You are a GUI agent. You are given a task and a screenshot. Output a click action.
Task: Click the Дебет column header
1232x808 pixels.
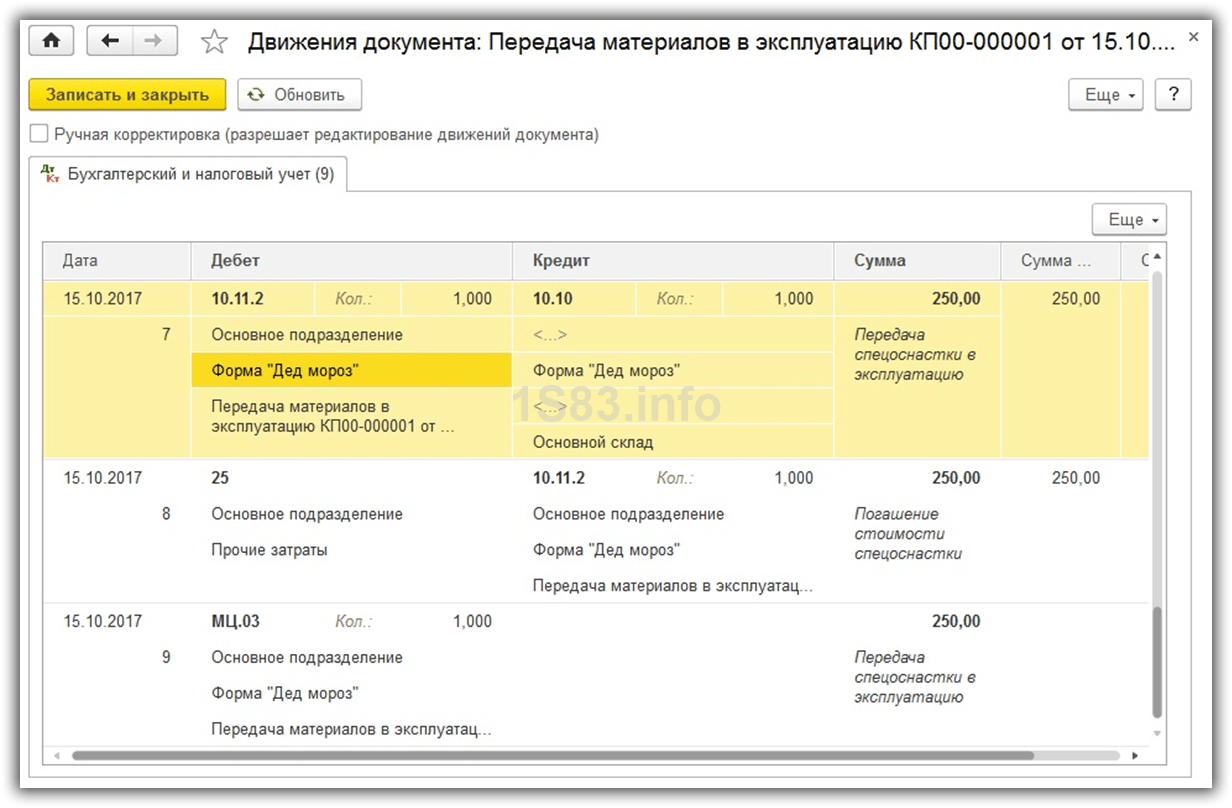[350, 261]
